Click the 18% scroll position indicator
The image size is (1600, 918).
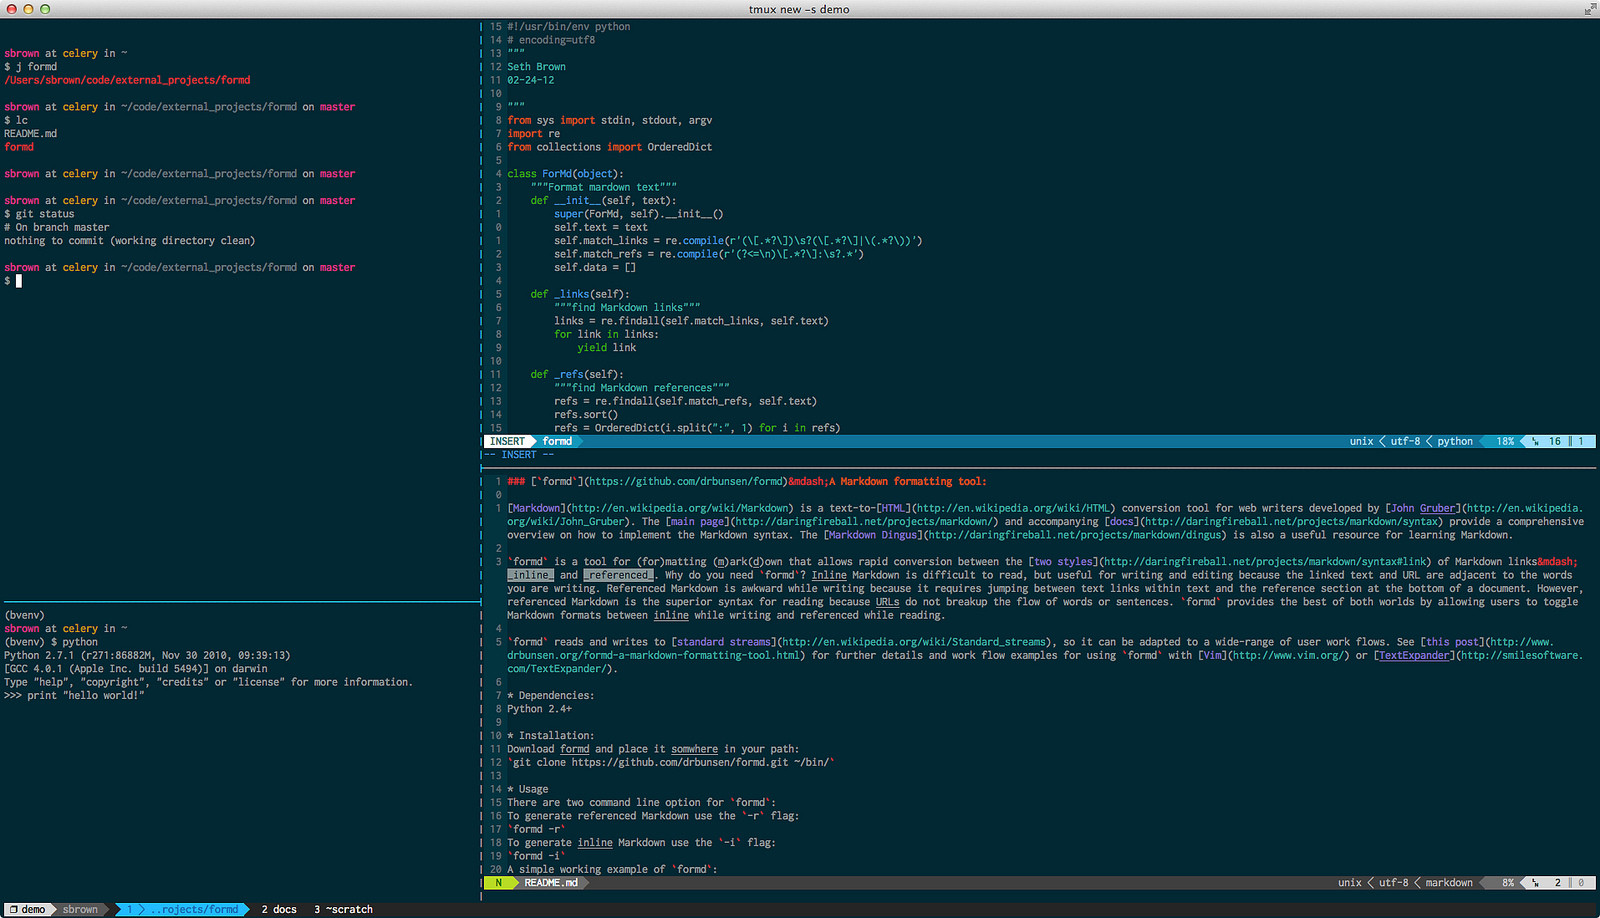click(1505, 441)
